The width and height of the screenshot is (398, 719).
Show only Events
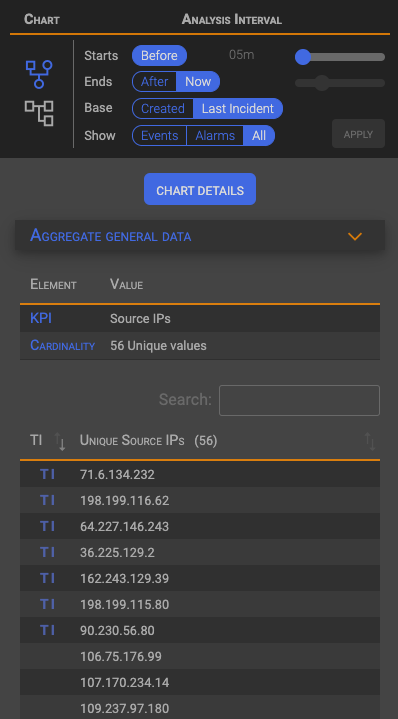(160, 136)
